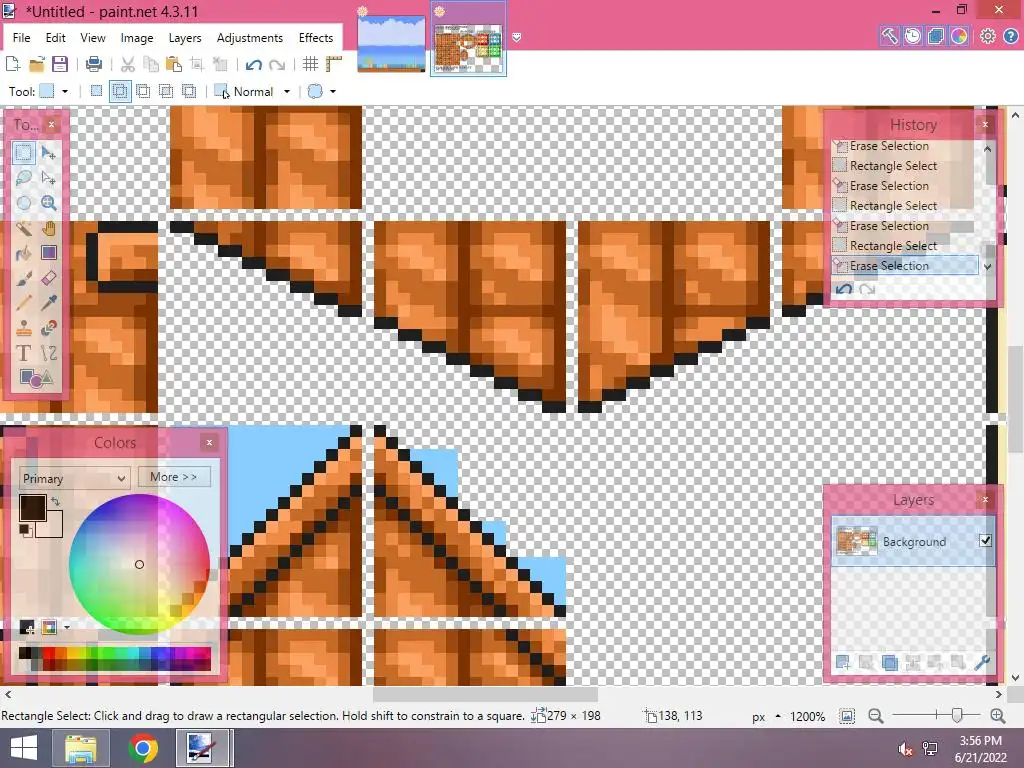Viewport: 1024px width, 768px height.
Task: Open the View menu
Action: coord(93,38)
